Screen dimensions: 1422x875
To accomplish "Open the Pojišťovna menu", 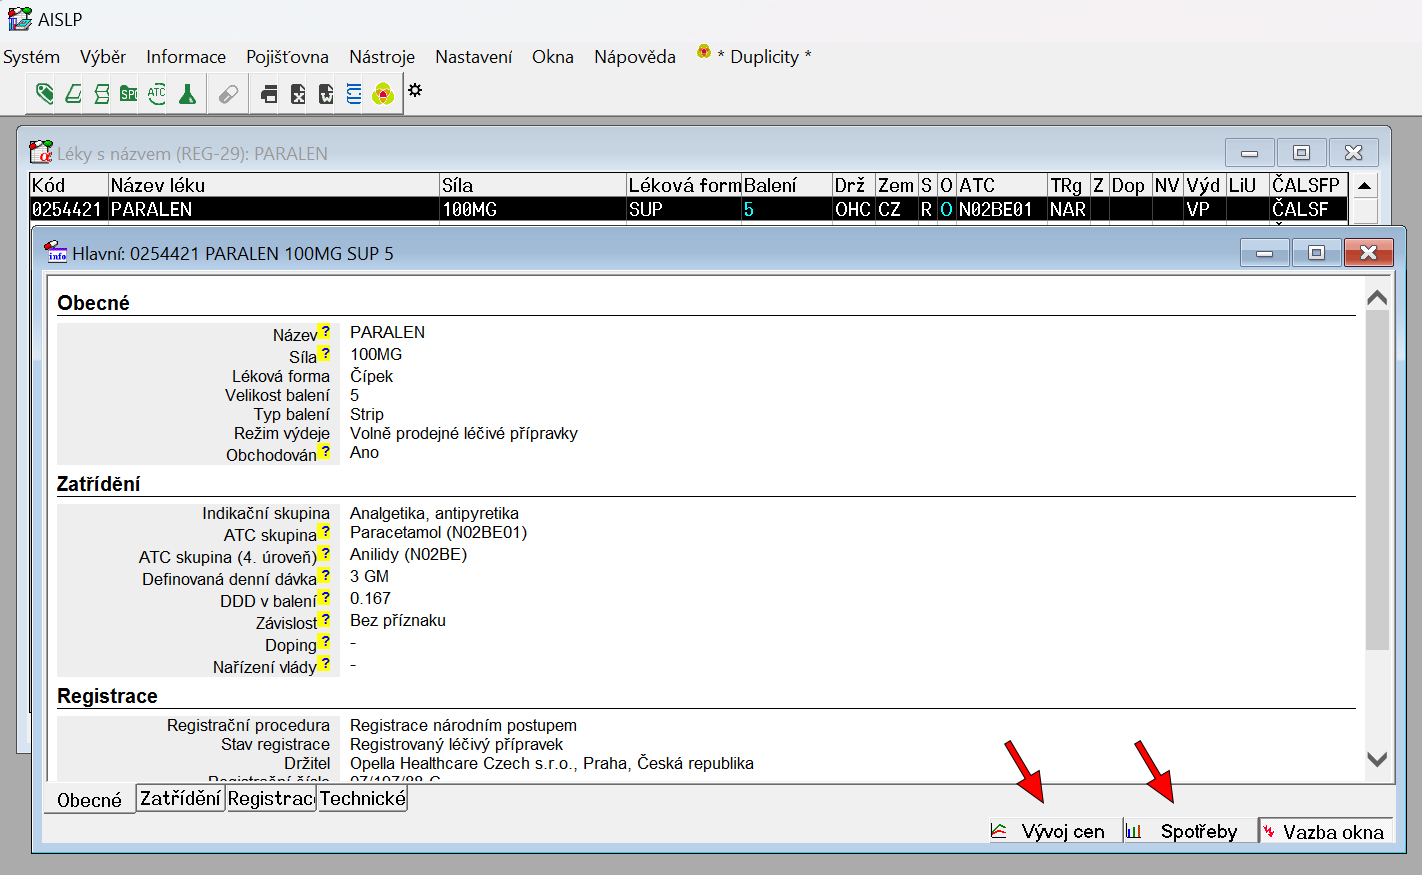I will pyautogui.click(x=287, y=57).
